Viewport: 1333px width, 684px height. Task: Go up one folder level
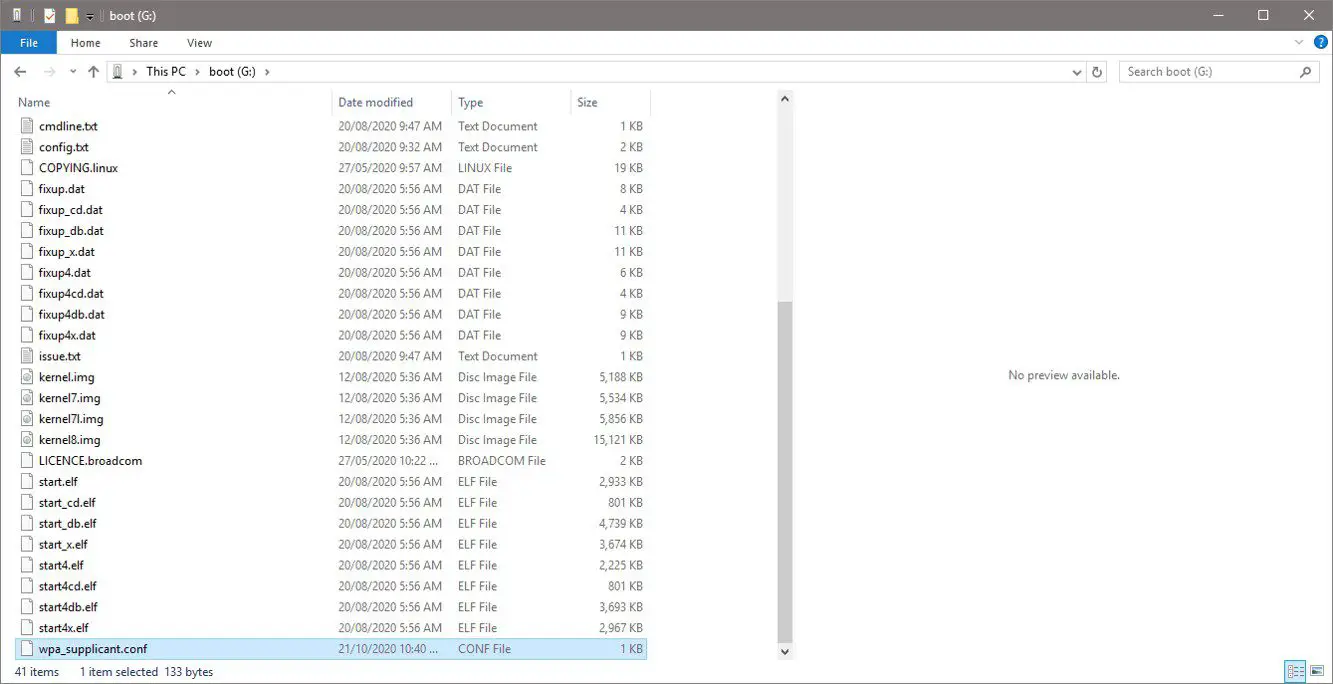tap(94, 72)
